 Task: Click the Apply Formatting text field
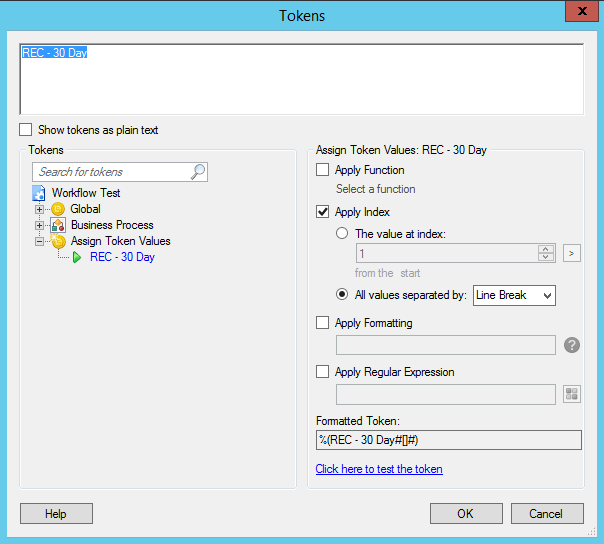point(446,345)
